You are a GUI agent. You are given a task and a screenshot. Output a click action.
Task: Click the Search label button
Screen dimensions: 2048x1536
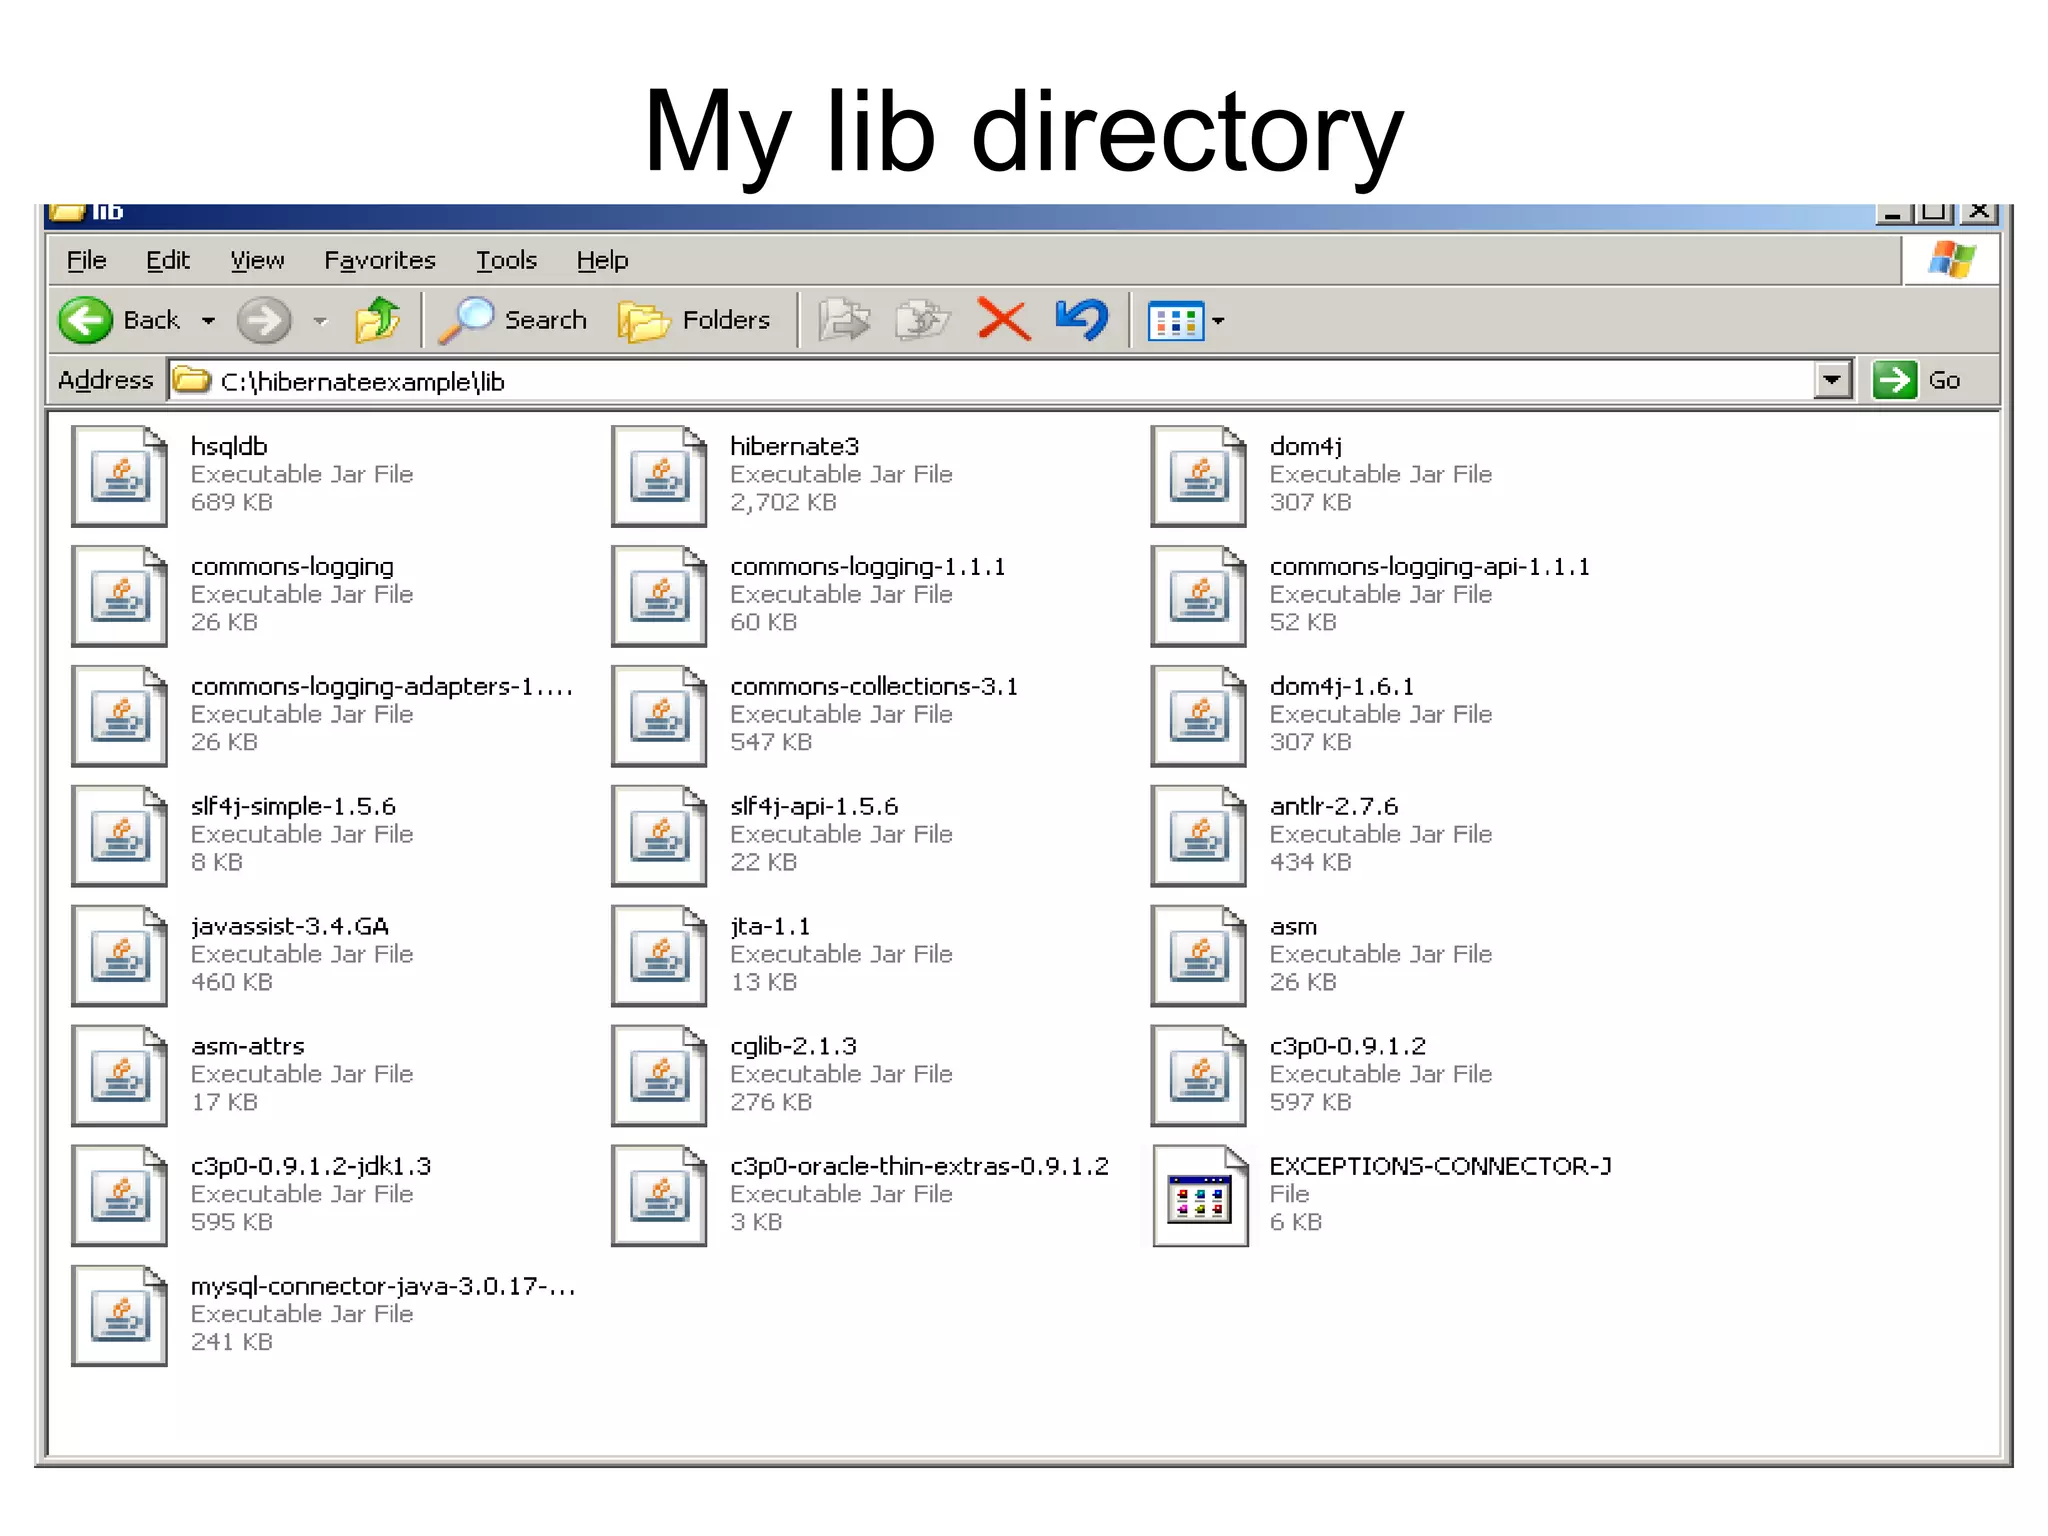coord(545,320)
